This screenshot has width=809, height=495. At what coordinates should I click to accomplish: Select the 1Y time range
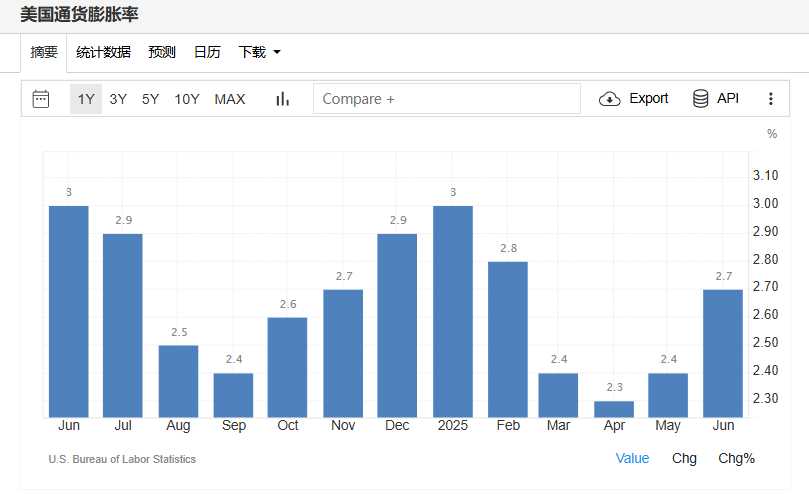[86, 99]
